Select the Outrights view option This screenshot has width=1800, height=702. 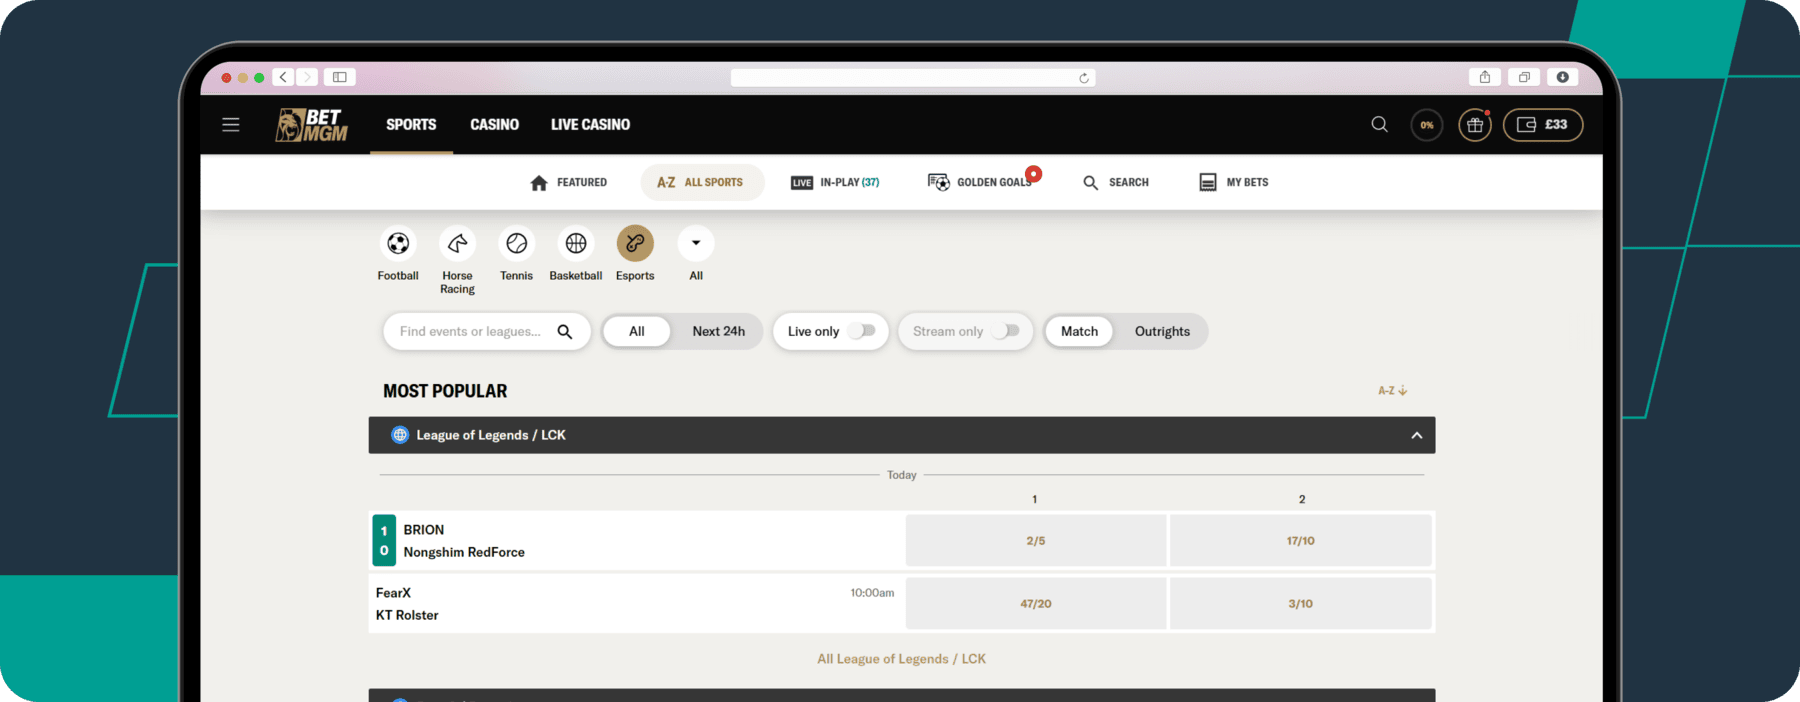(1162, 331)
